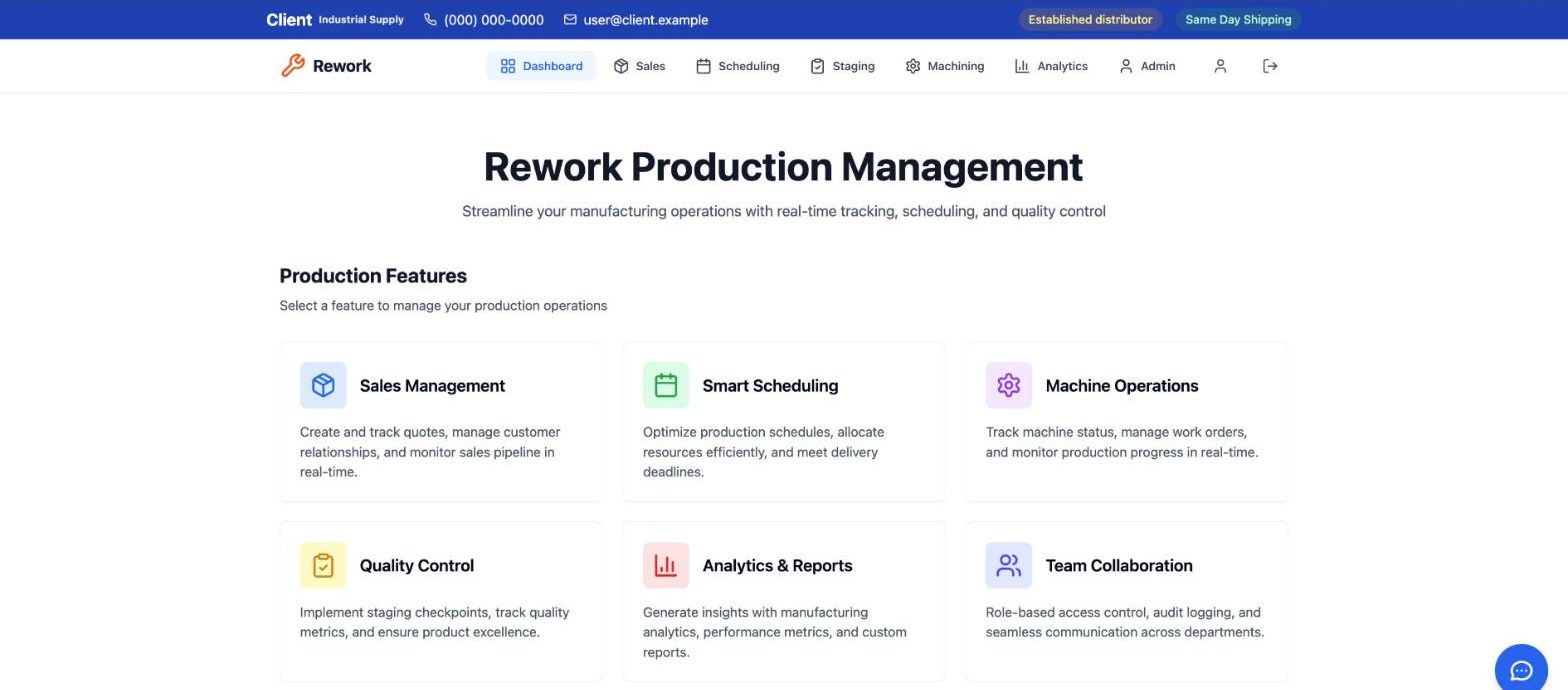Open the Quality Control card title
1568x690 pixels.
[x=417, y=565]
